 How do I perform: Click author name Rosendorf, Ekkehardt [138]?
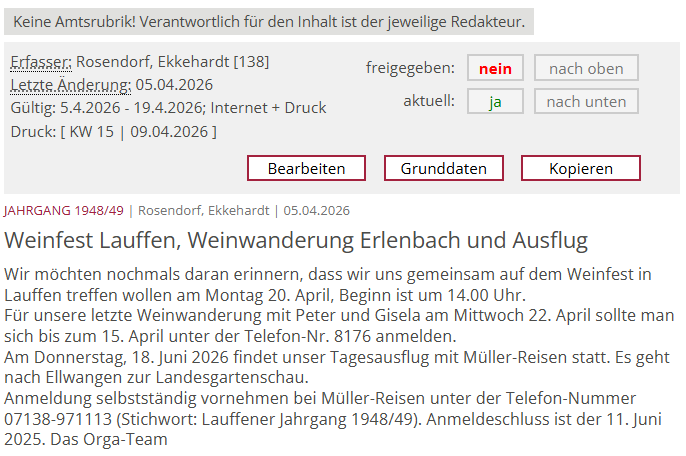click(172, 61)
